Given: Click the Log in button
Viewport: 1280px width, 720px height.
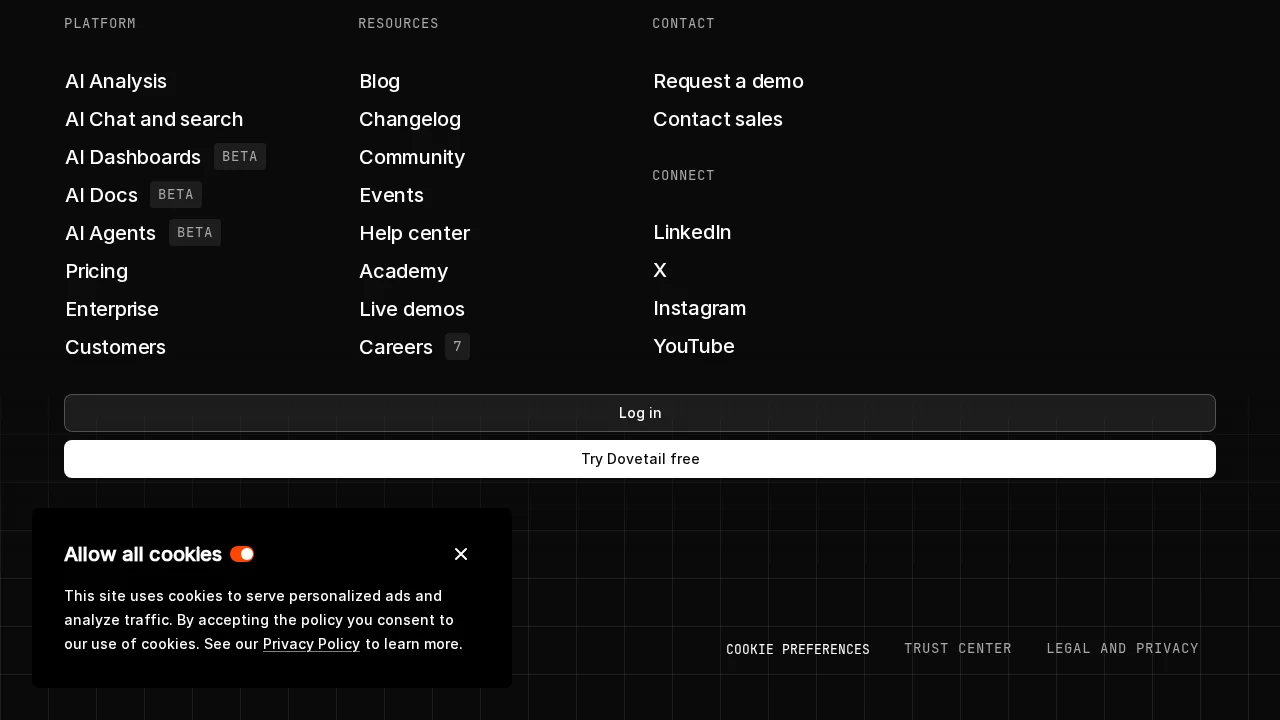Looking at the screenshot, I should (x=640, y=413).
